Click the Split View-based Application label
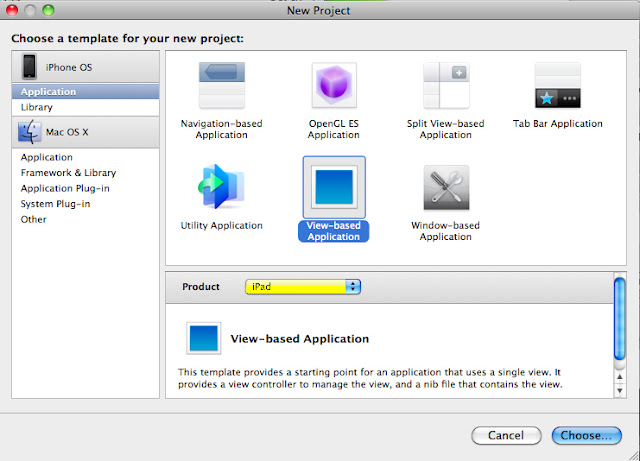The image size is (640, 461). pos(446,129)
